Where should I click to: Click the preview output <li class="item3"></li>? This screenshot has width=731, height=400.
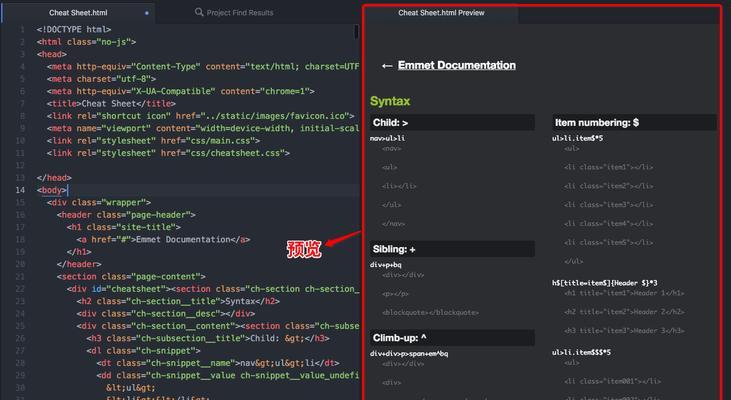point(608,205)
